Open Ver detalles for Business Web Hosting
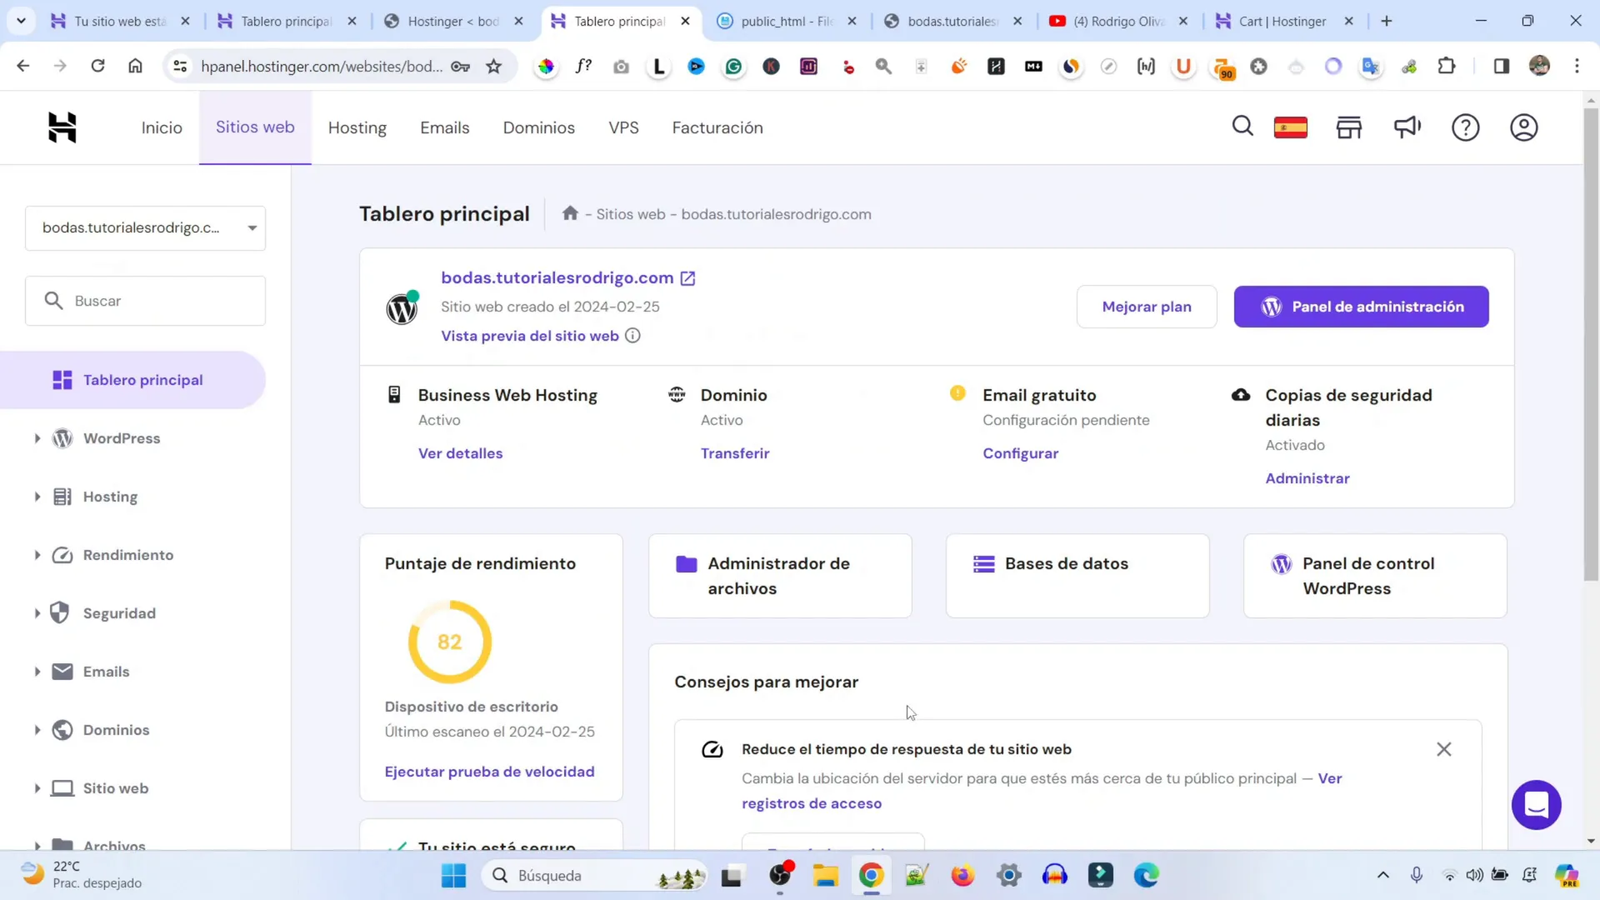This screenshot has height=900, width=1600. tap(460, 453)
